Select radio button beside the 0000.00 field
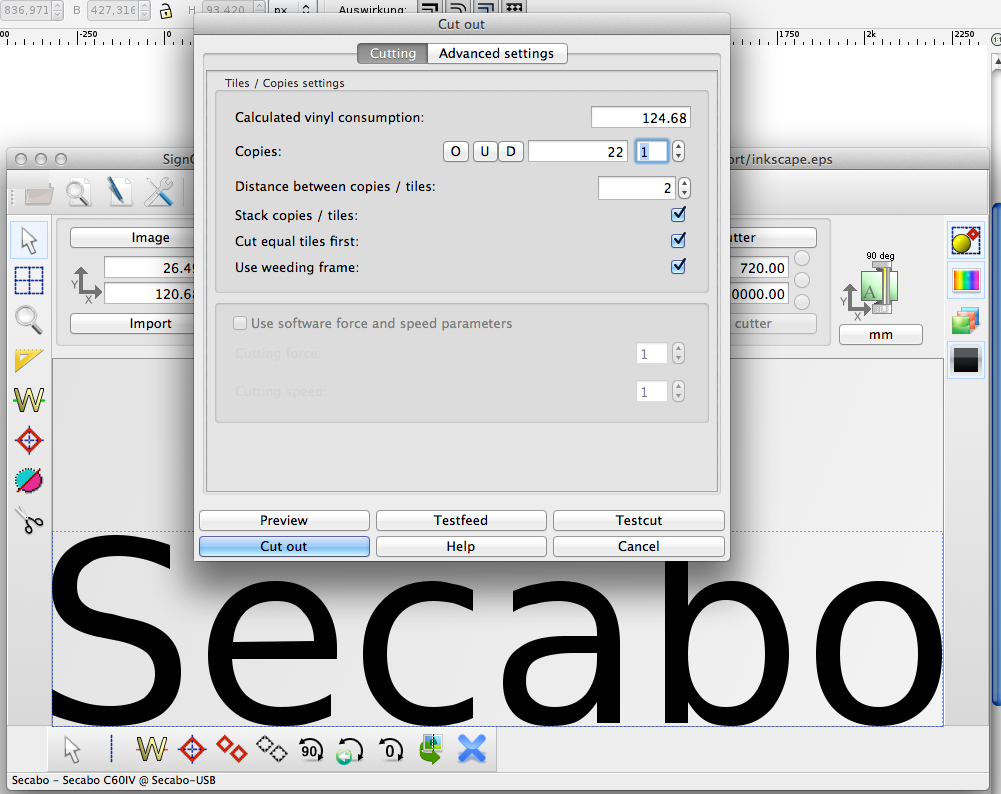Viewport: 1001px width, 794px height. 802,301
